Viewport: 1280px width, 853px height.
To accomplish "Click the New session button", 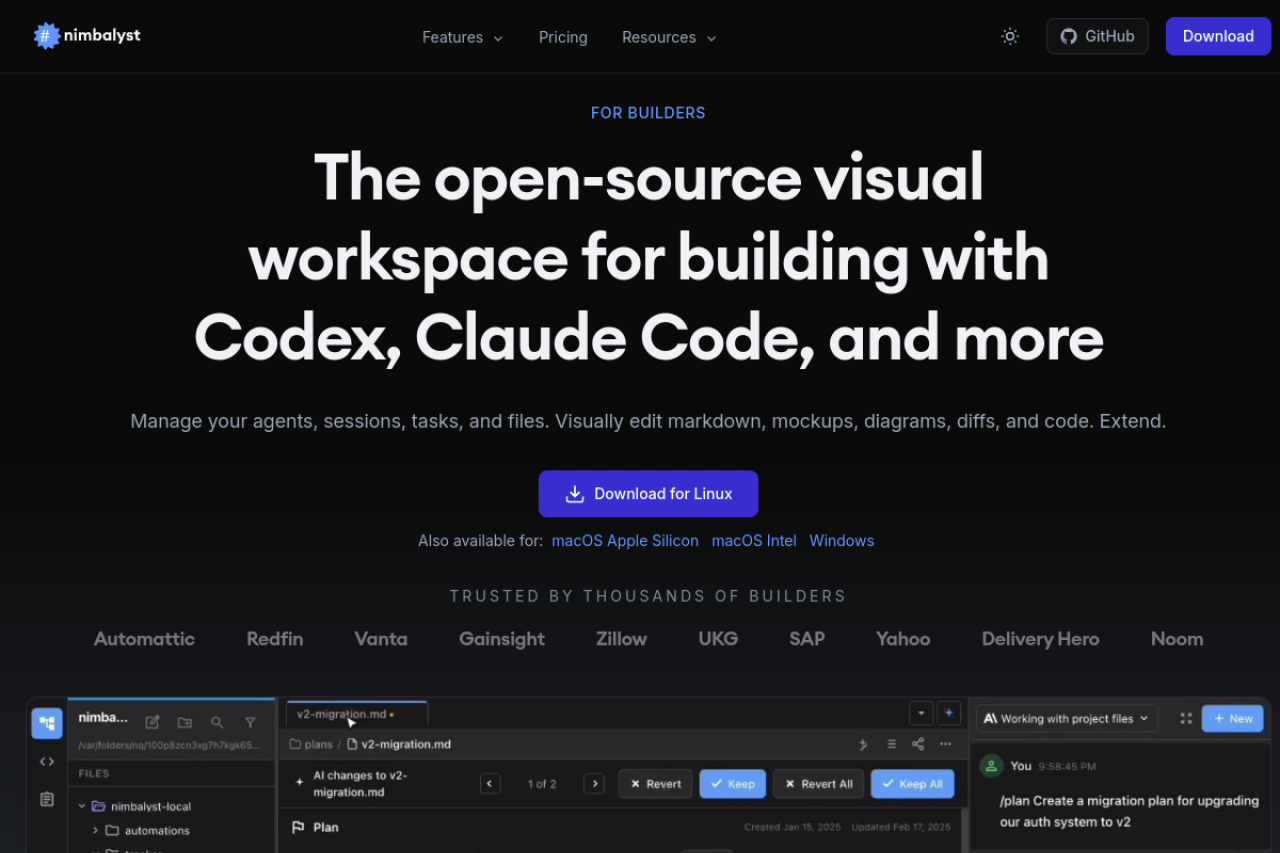I will point(1232,718).
